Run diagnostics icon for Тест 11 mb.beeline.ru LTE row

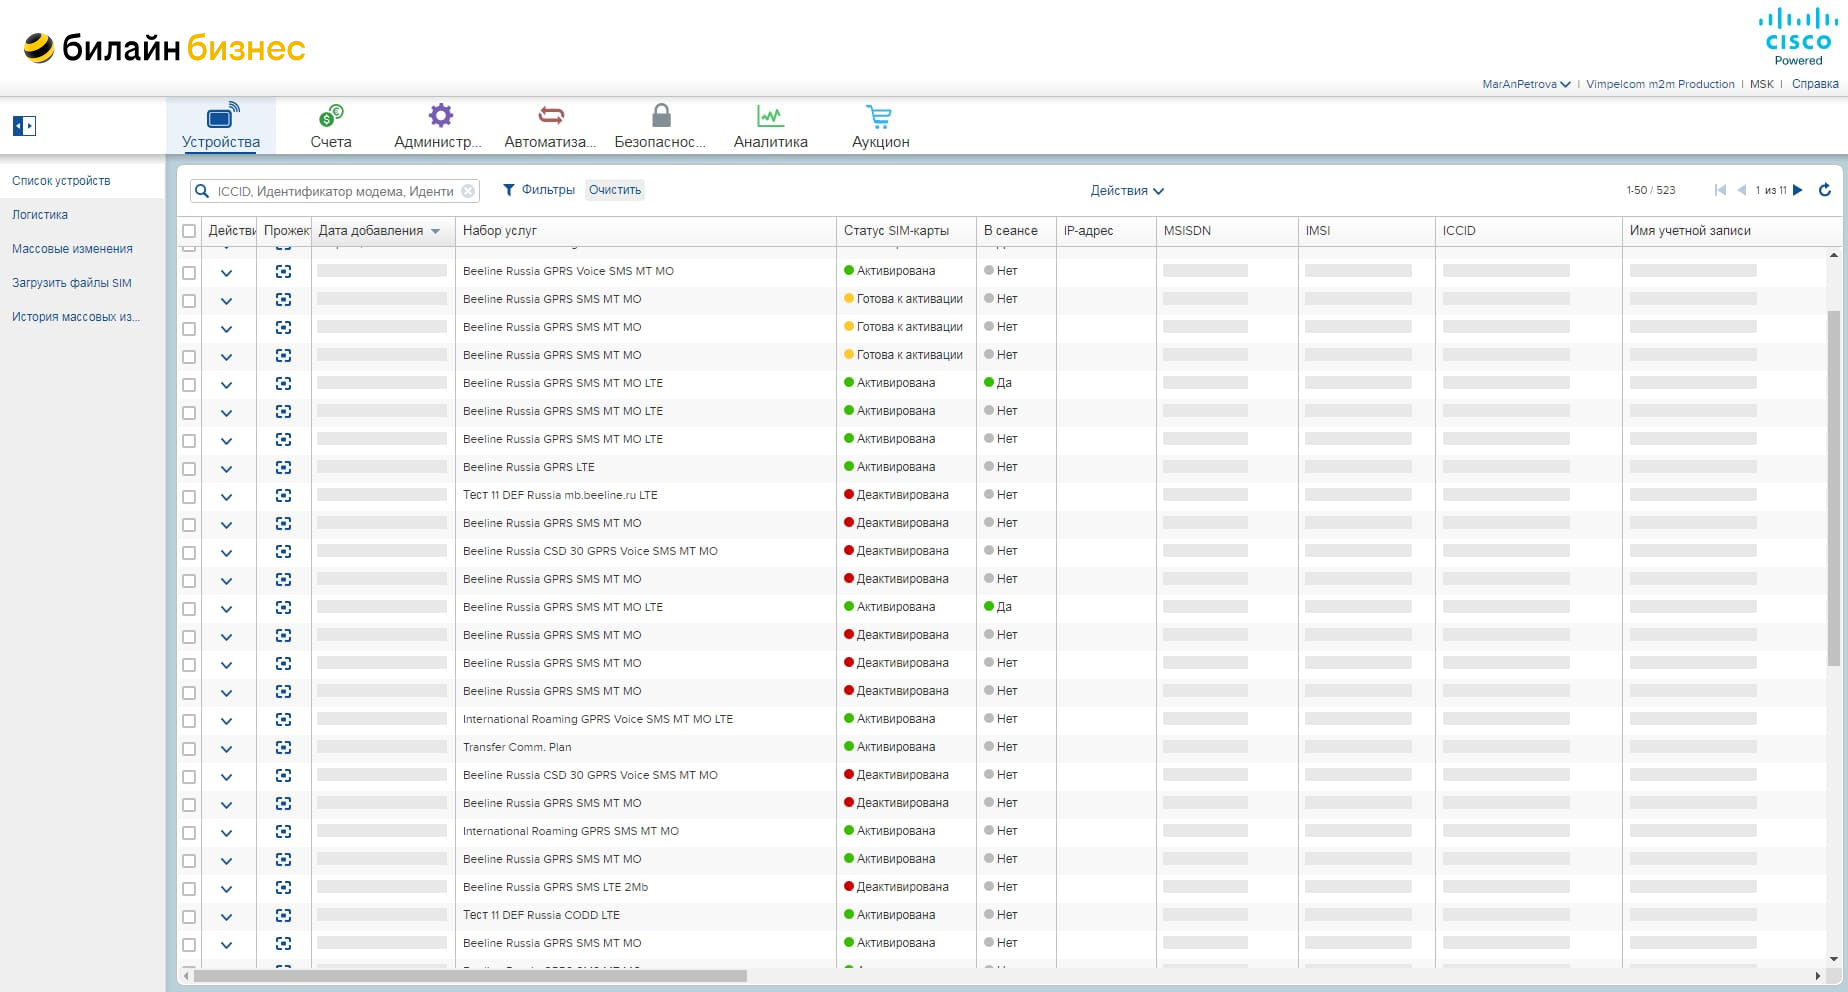[x=284, y=495]
